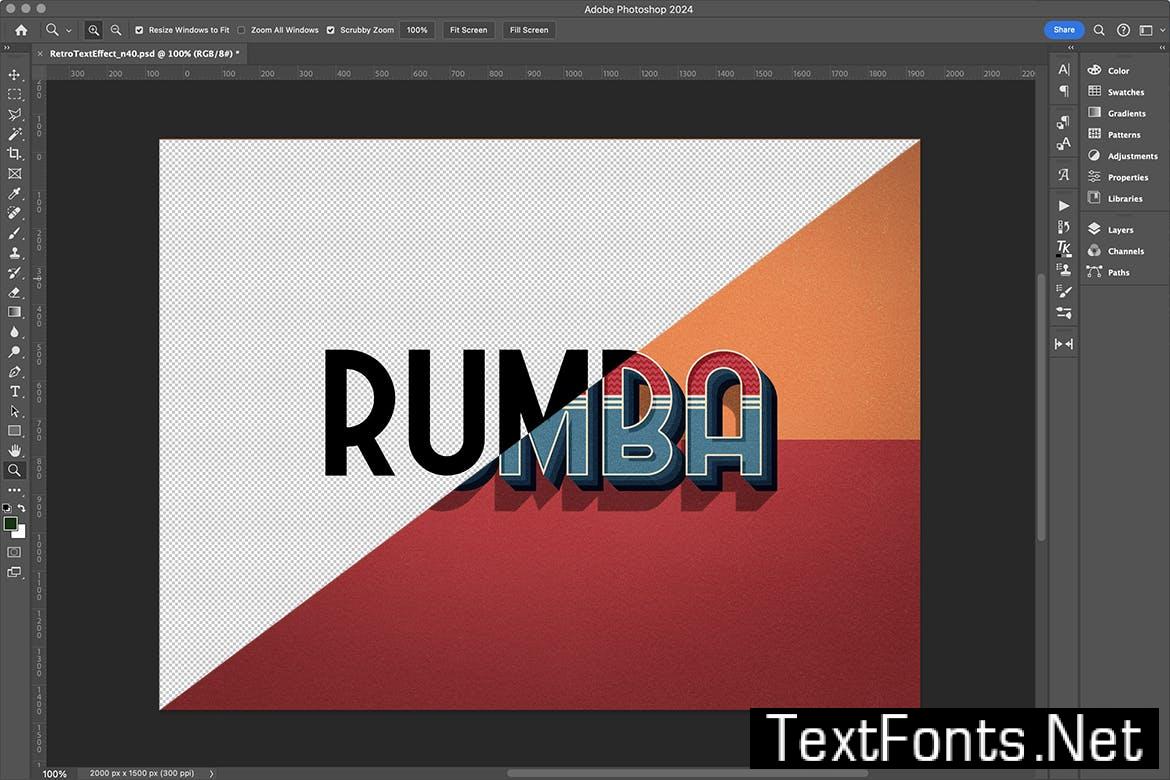Select the Brush tool
The image size is (1170, 780).
(x=14, y=233)
